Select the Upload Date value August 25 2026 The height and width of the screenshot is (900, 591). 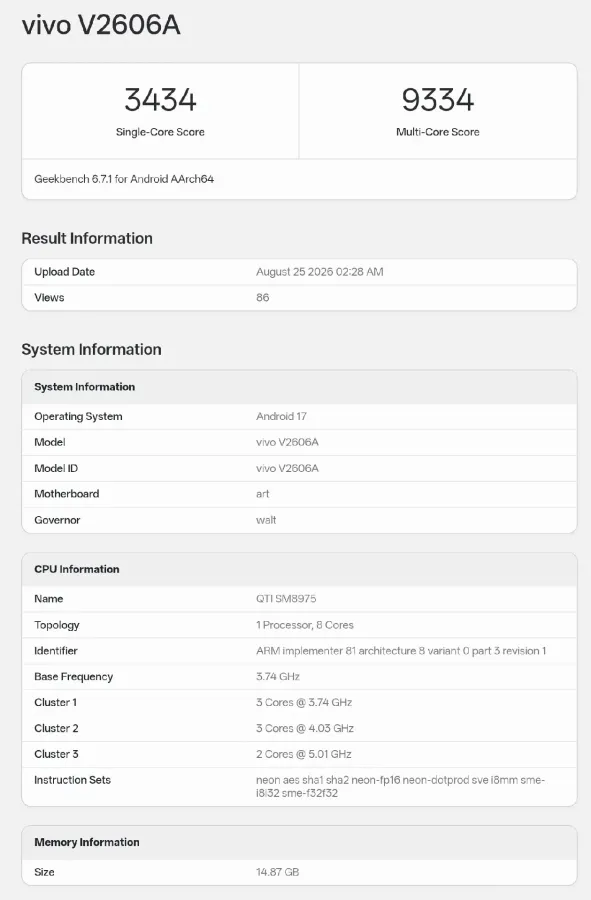(320, 271)
